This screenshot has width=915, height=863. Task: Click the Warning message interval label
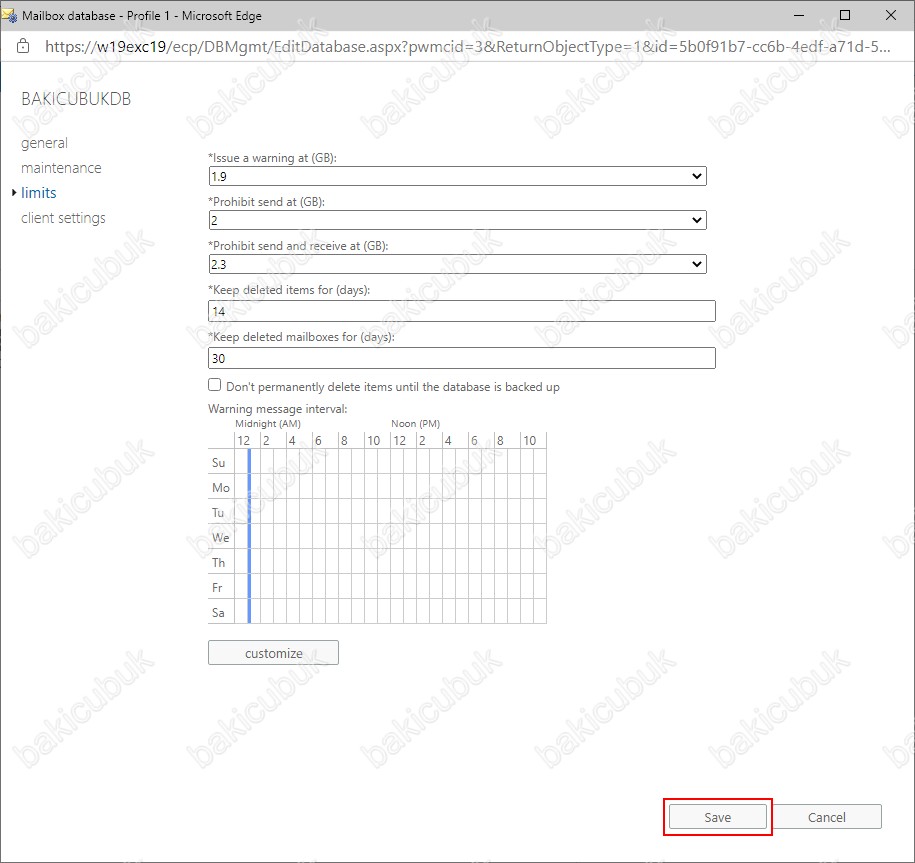(x=278, y=409)
